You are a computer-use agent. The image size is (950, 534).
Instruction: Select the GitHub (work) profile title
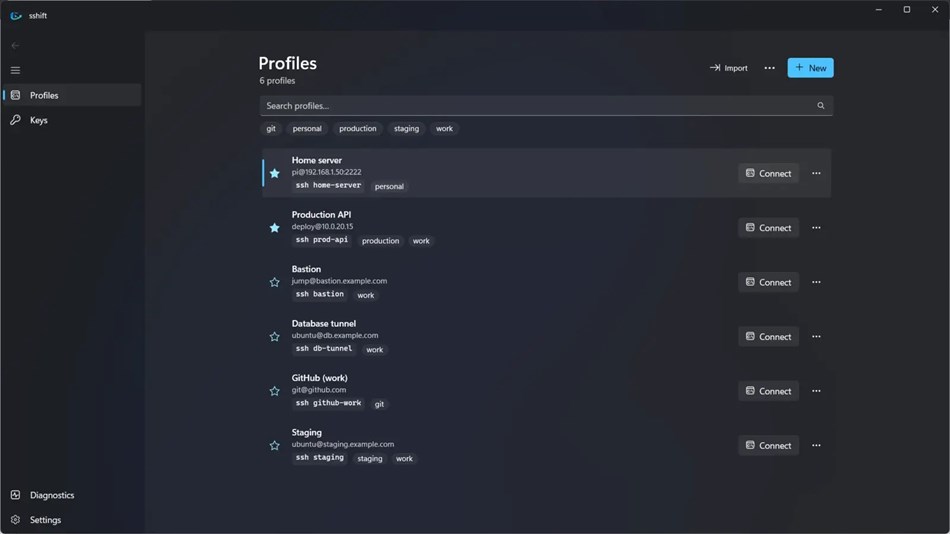[x=319, y=378]
